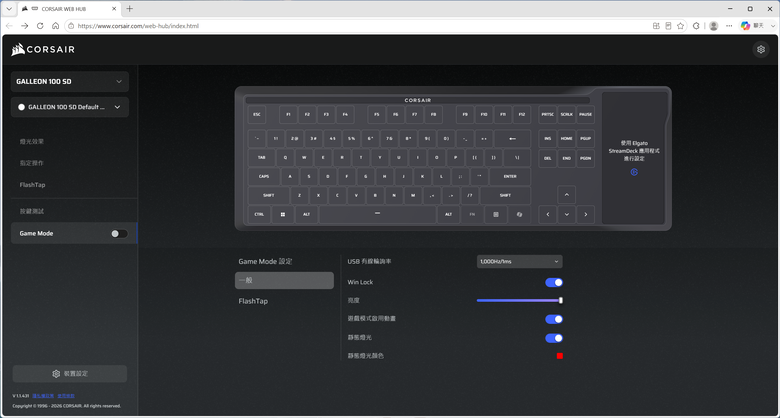
Task: Open the first blue link beside version number
Action: click(x=43, y=396)
